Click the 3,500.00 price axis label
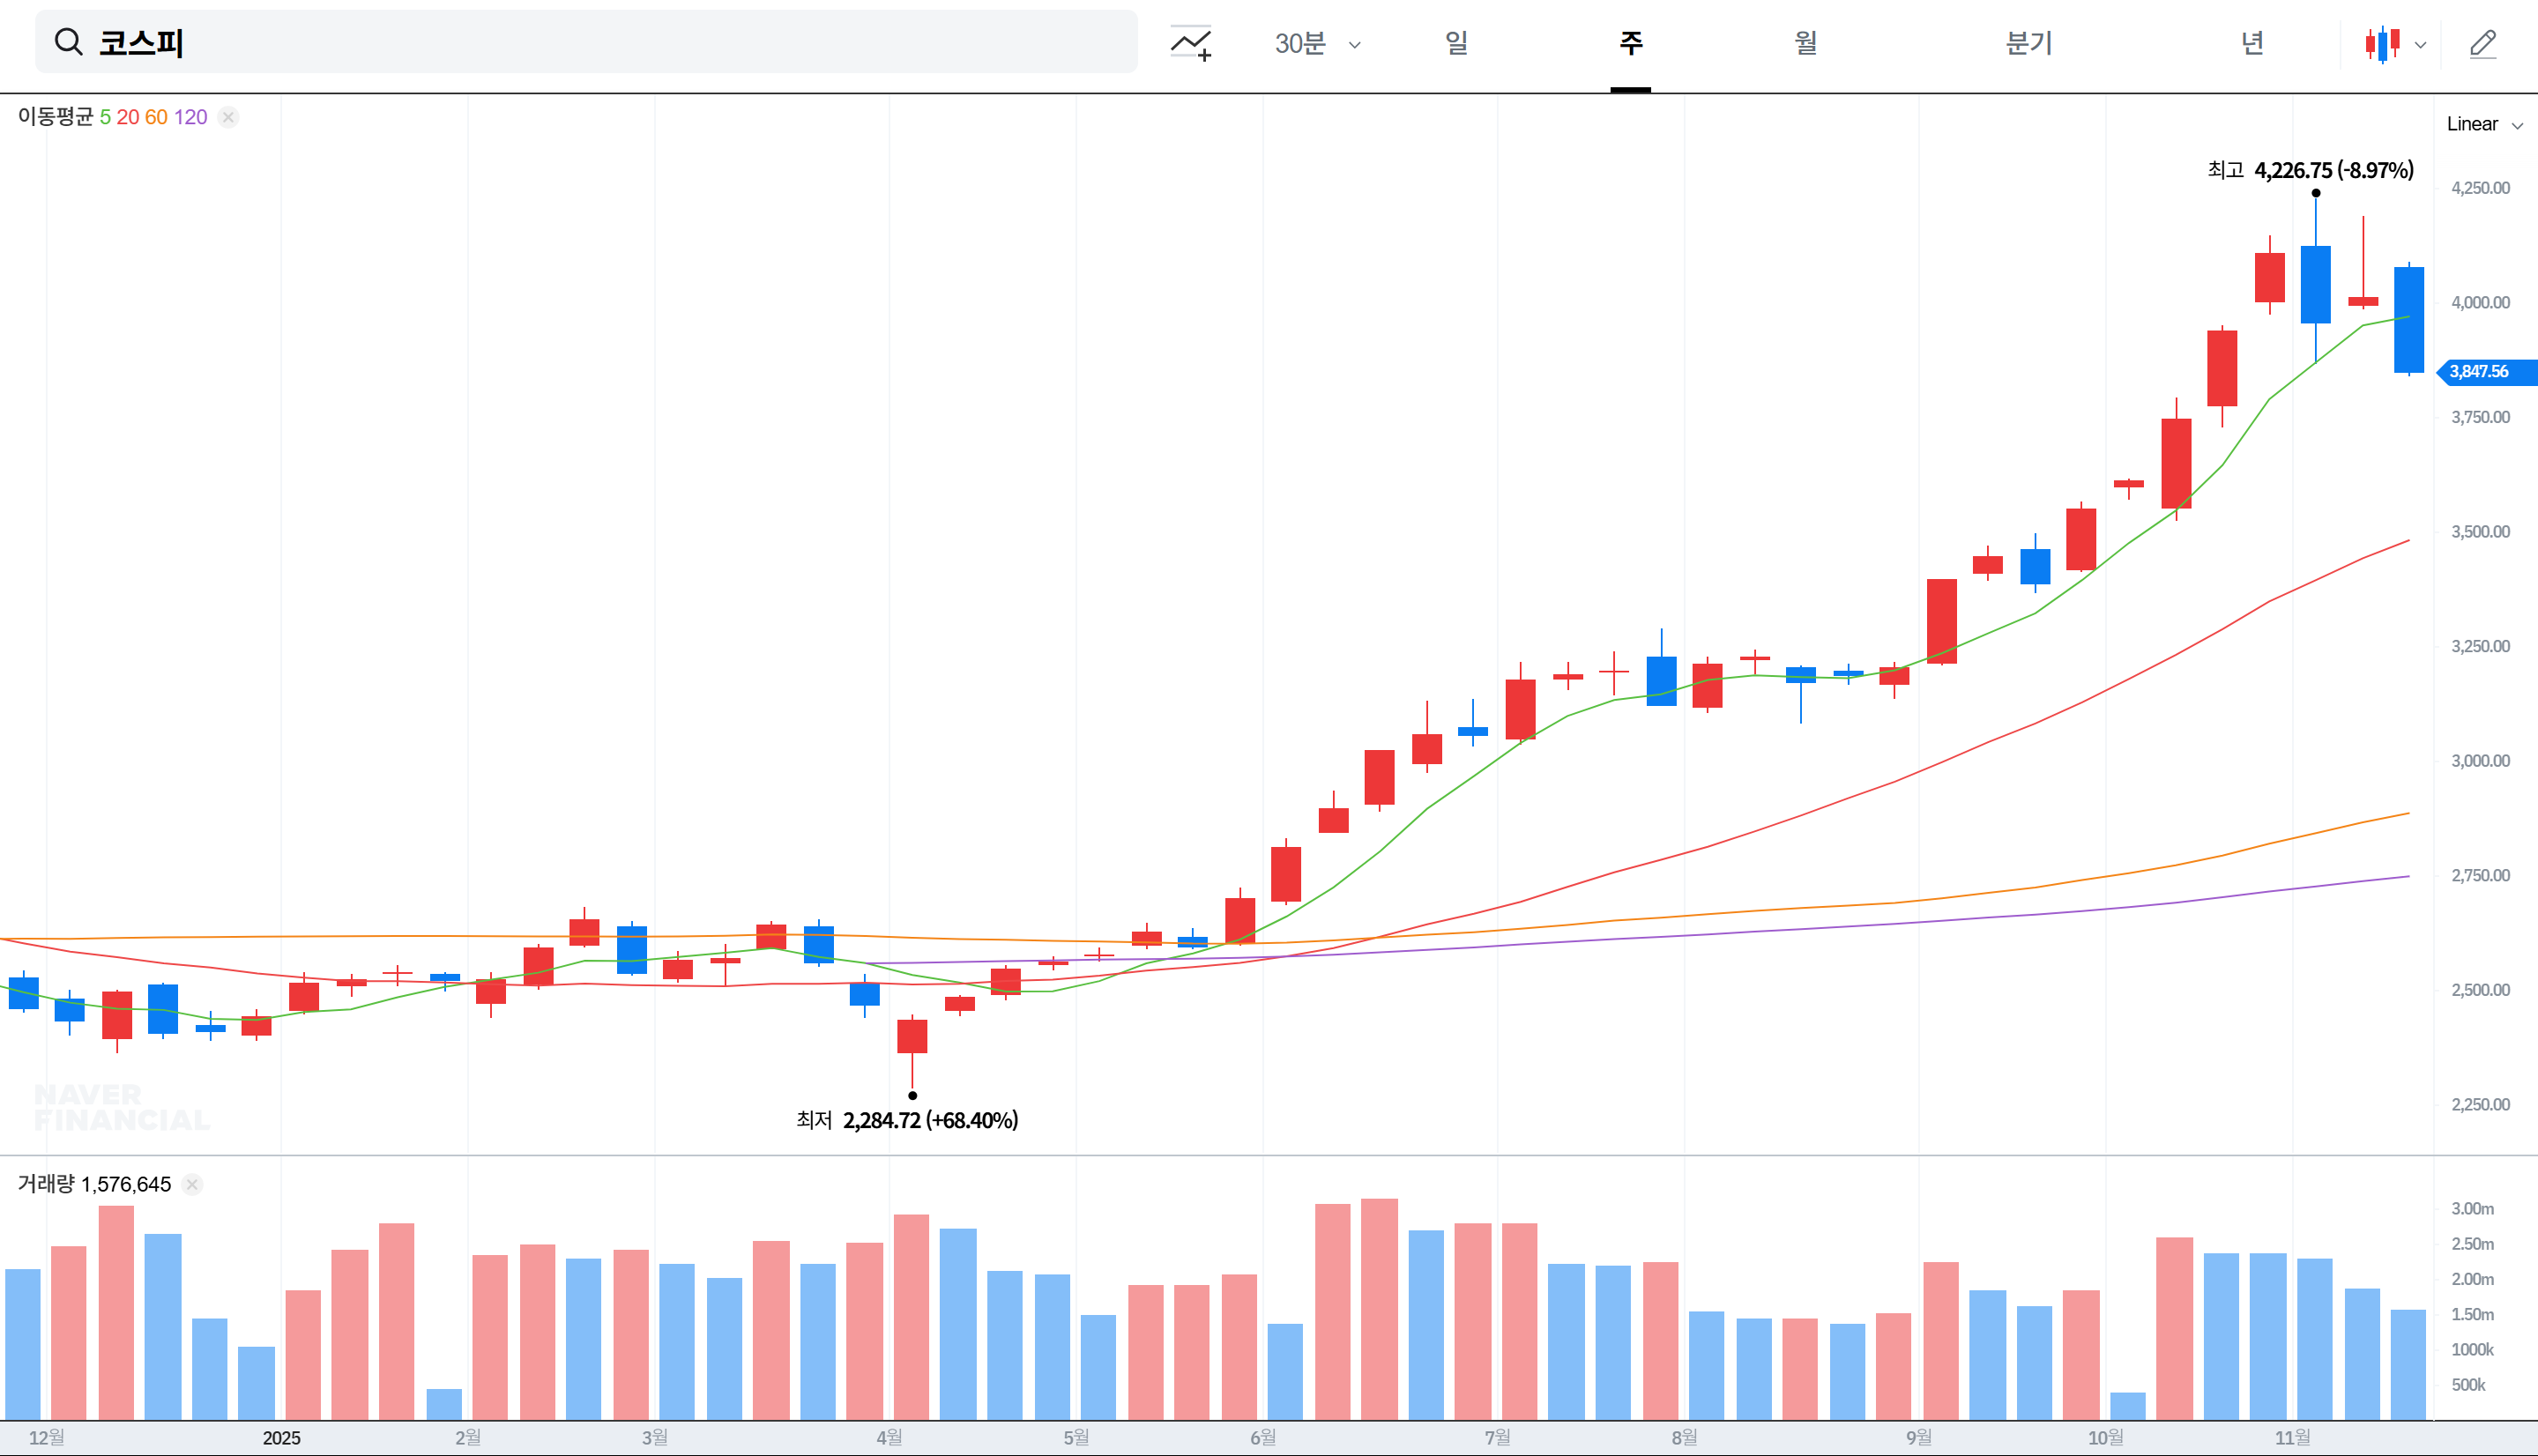This screenshot has height=1456, width=2538. [x=2480, y=532]
